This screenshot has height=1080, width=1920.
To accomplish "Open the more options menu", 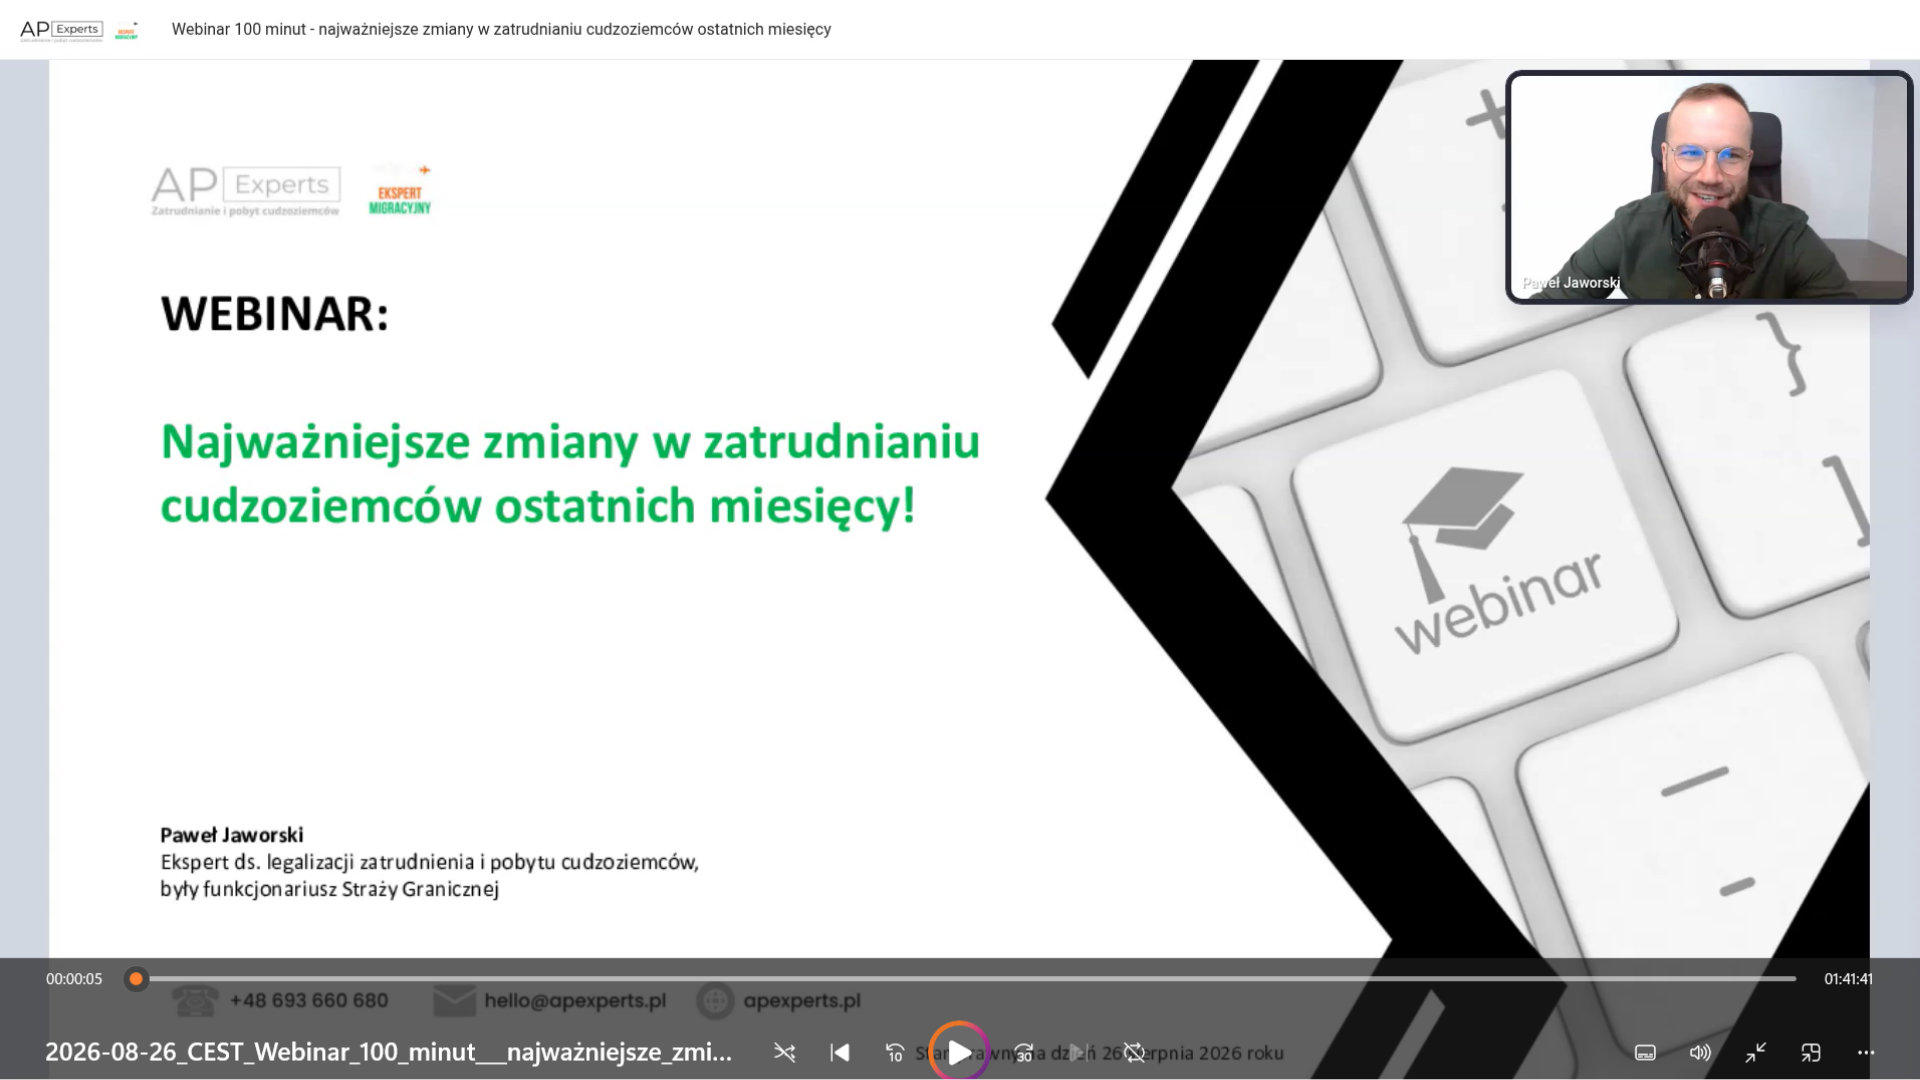I will (x=1866, y=1052).
